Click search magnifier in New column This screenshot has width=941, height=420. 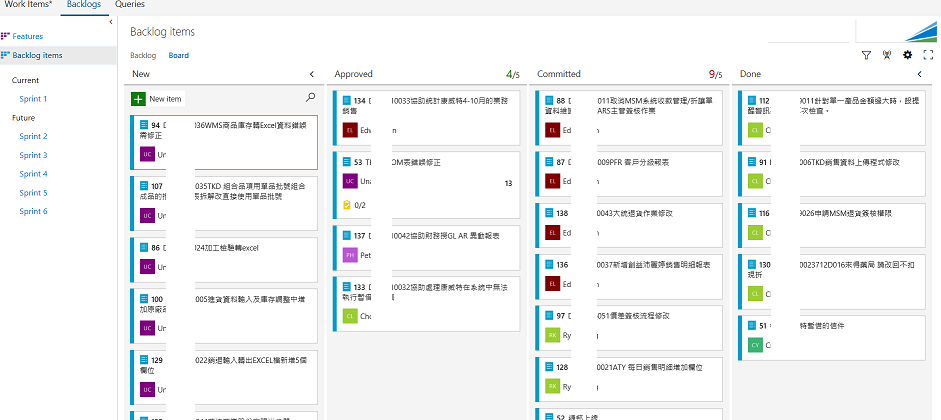point(310,98)
